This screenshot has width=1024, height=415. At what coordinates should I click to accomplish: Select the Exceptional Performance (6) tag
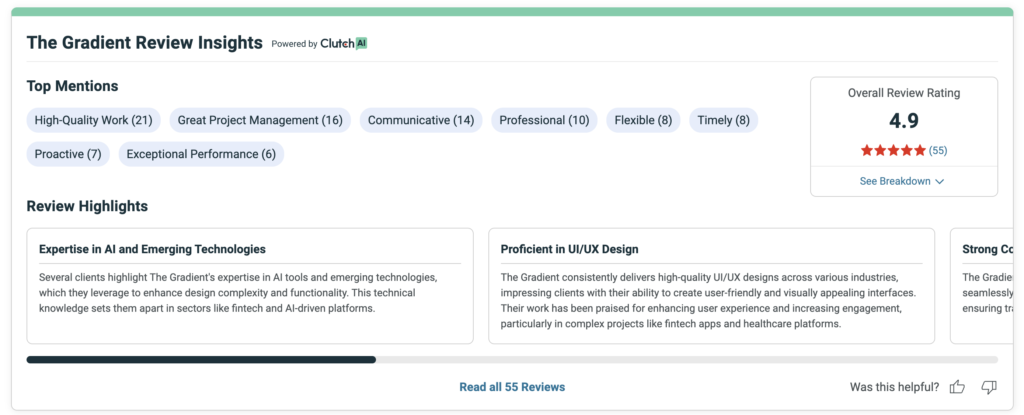pos(201,154)
